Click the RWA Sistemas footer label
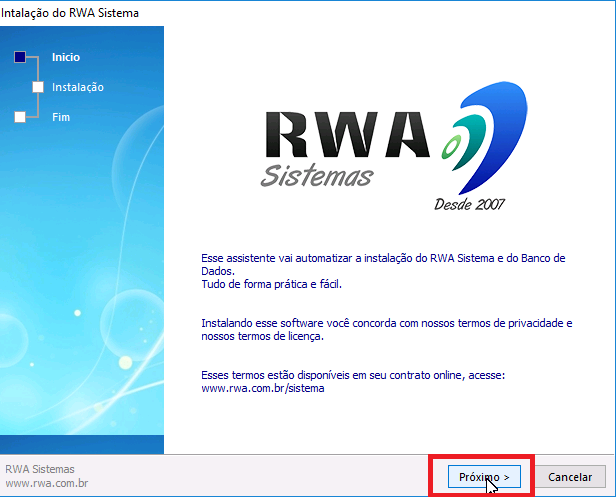 click(x=40, y=469)
